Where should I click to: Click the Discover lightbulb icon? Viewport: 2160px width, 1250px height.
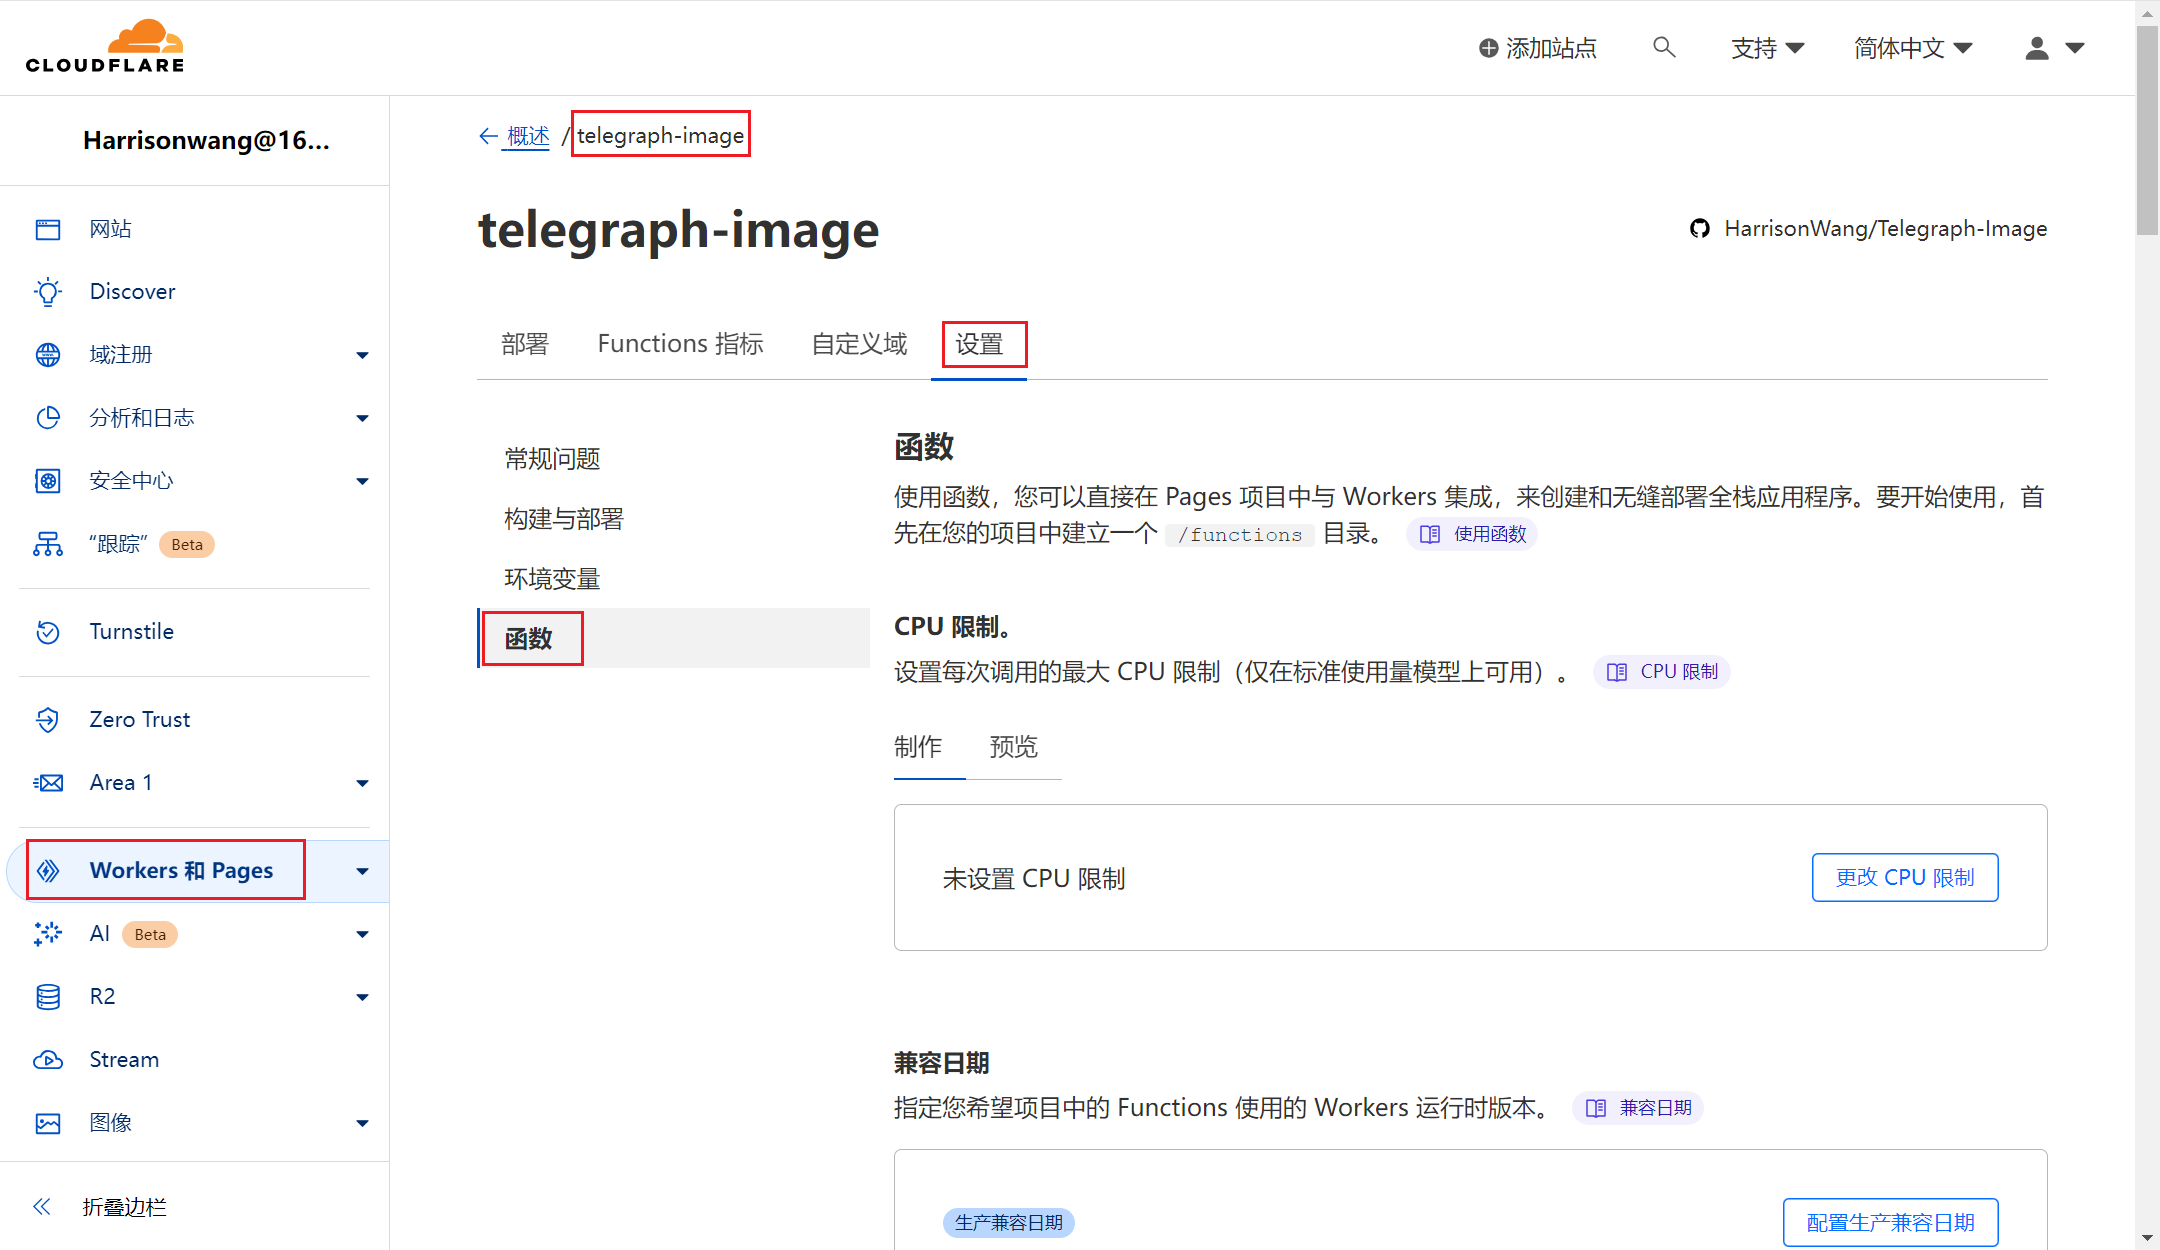click(x=48, y=292)
